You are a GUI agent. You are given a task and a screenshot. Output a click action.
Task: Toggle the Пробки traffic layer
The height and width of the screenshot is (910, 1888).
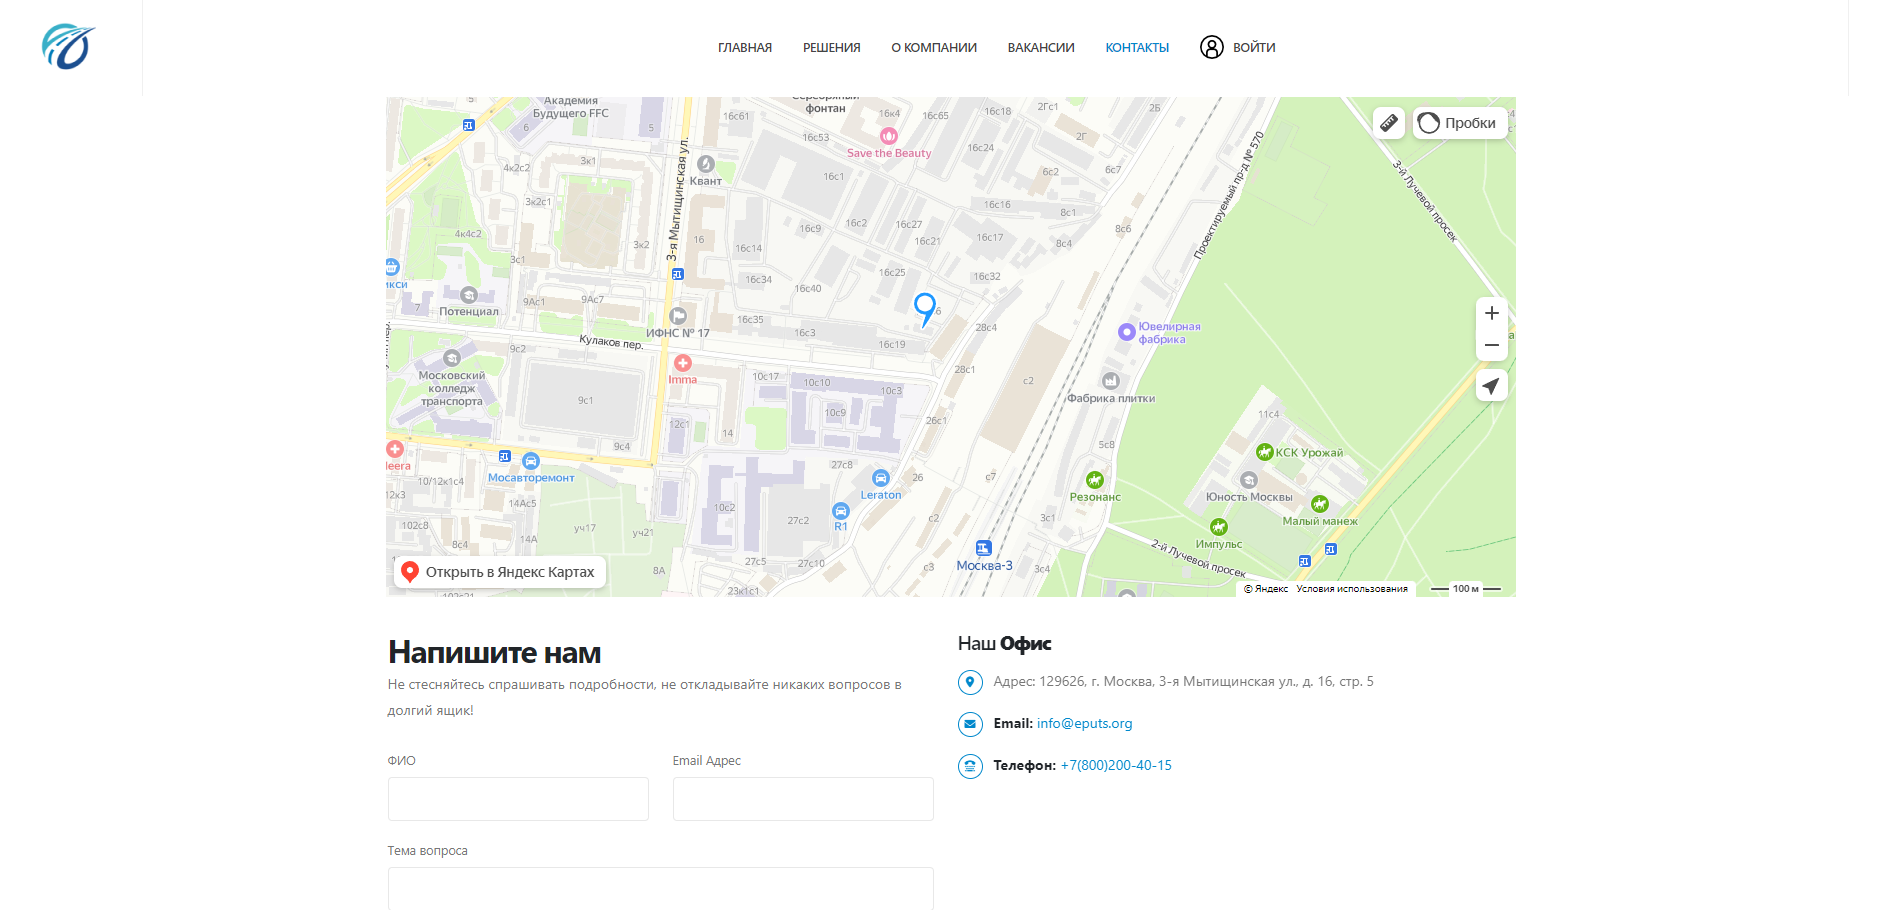(1459, 123)
